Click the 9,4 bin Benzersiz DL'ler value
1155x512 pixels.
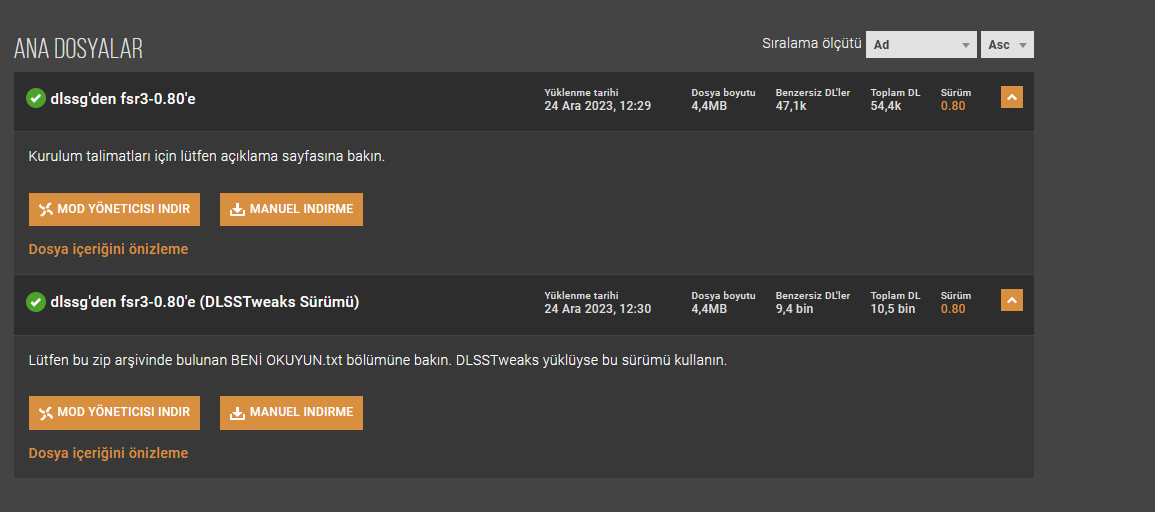tap(794, 309)
